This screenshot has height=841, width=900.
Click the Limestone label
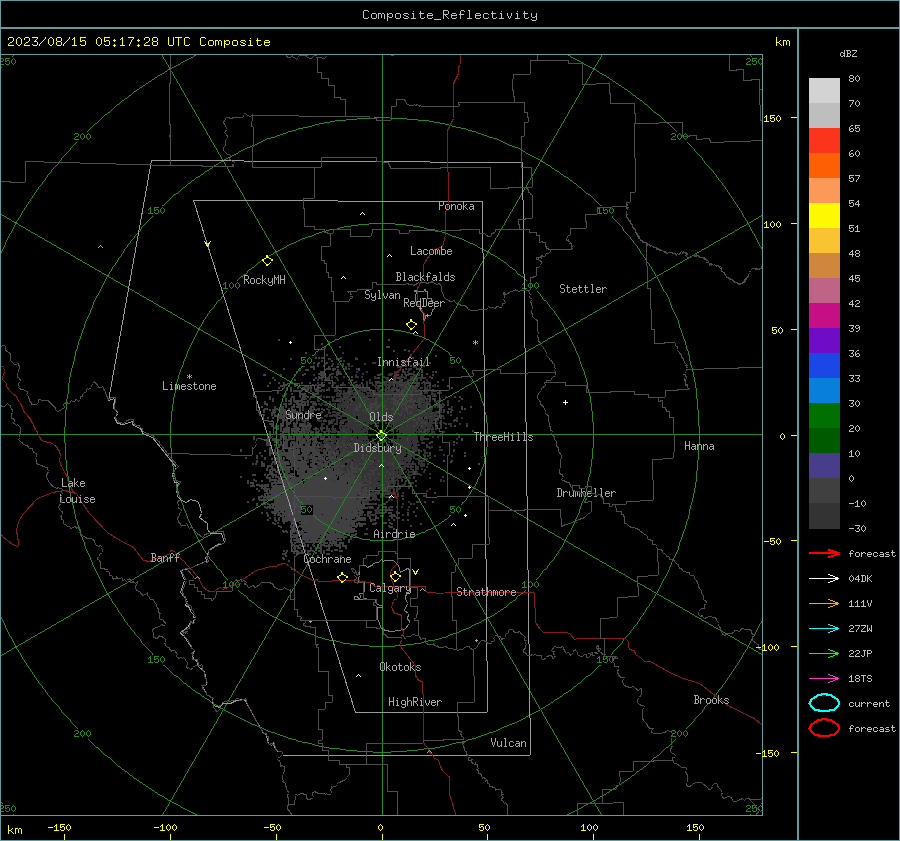[189, 386]
